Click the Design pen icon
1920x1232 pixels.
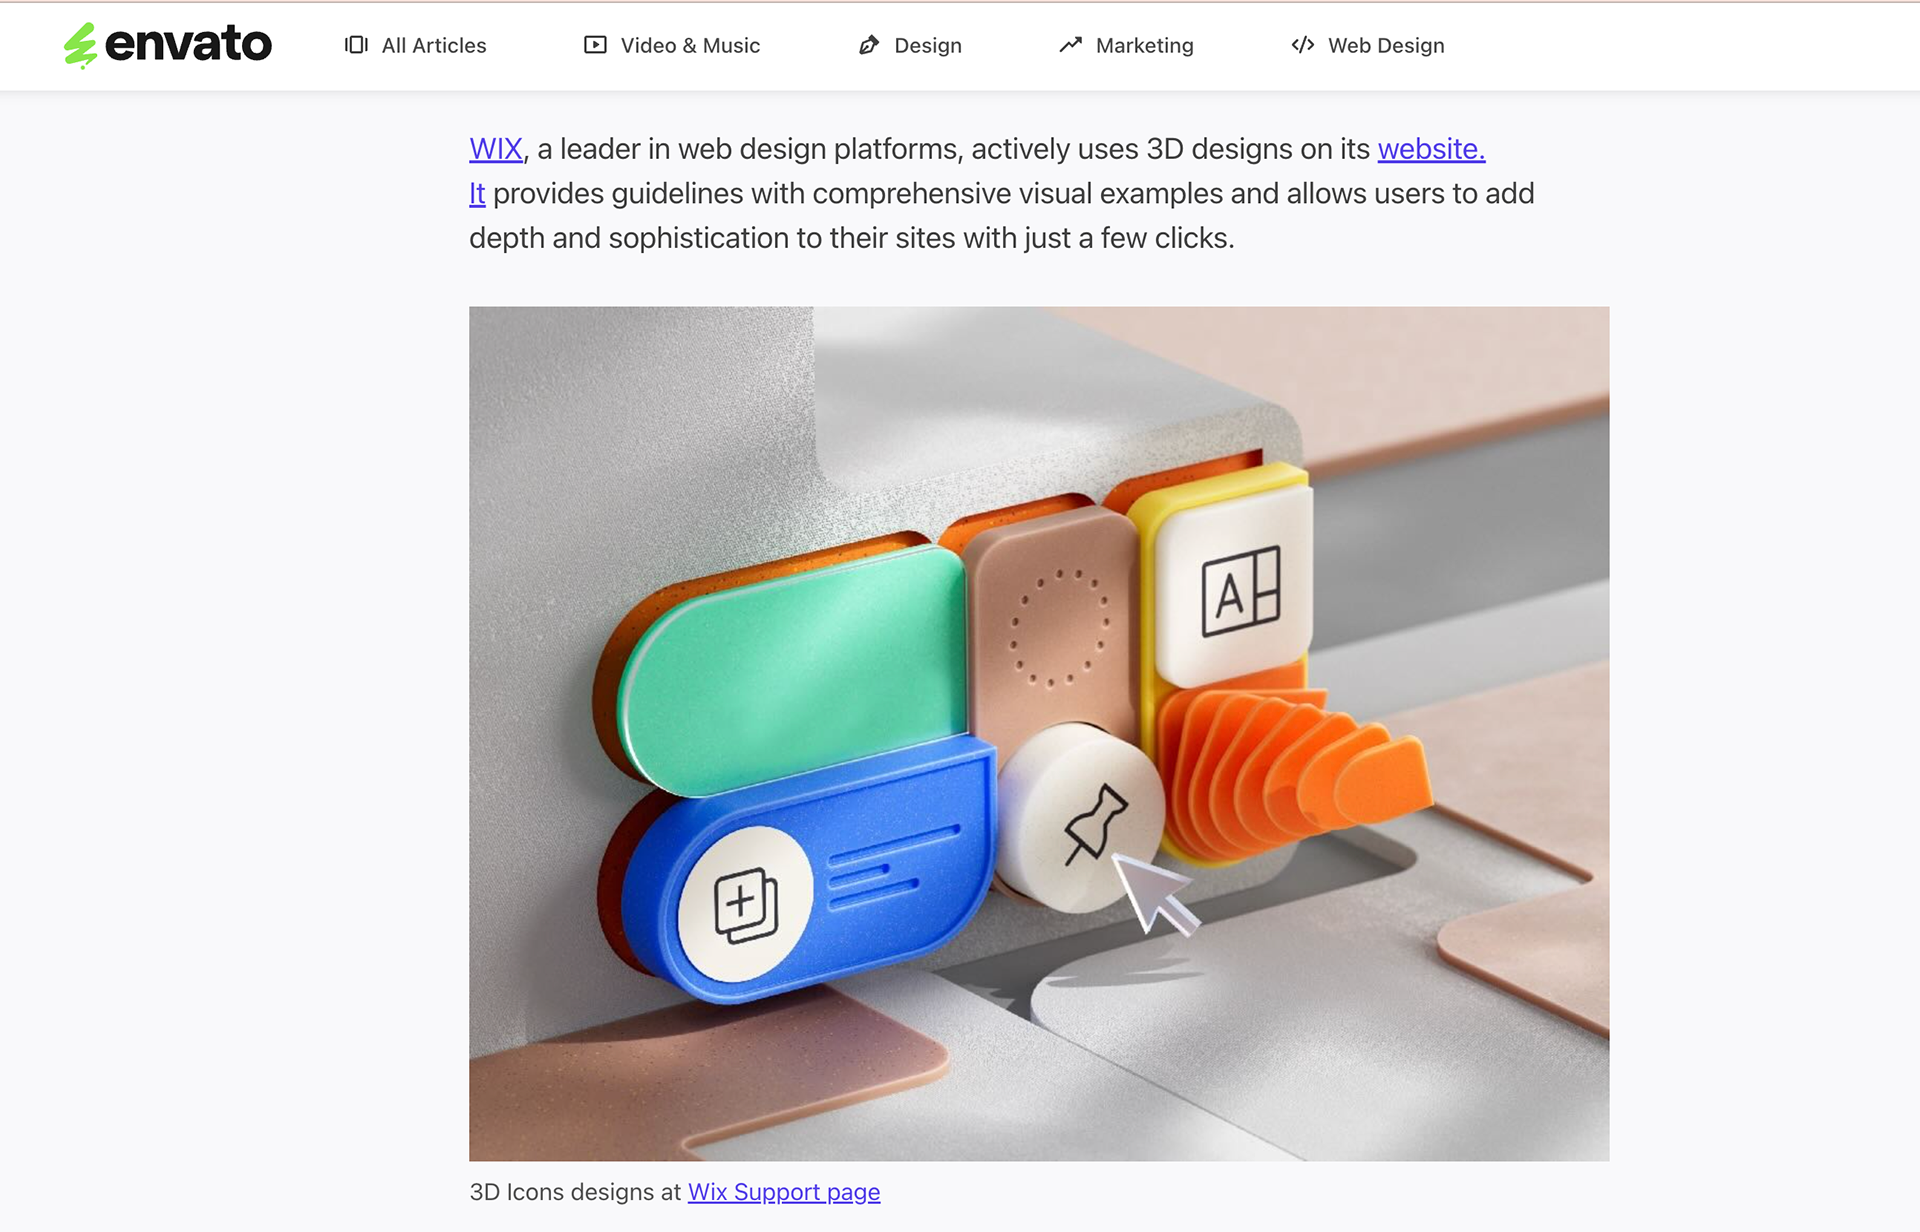pyautogui.click(x=869, y=45)
